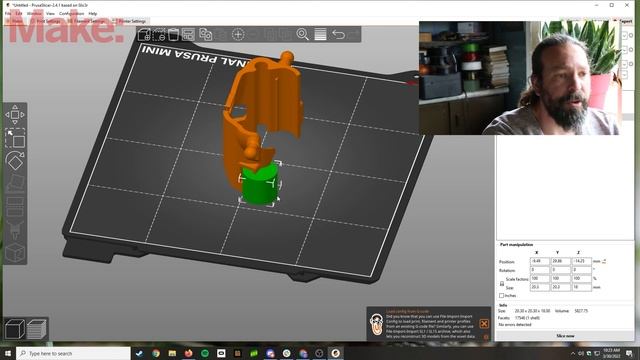Toggle the scale factor lock icon
Viewport: 640px width, 360px height.
click(502, 283)
